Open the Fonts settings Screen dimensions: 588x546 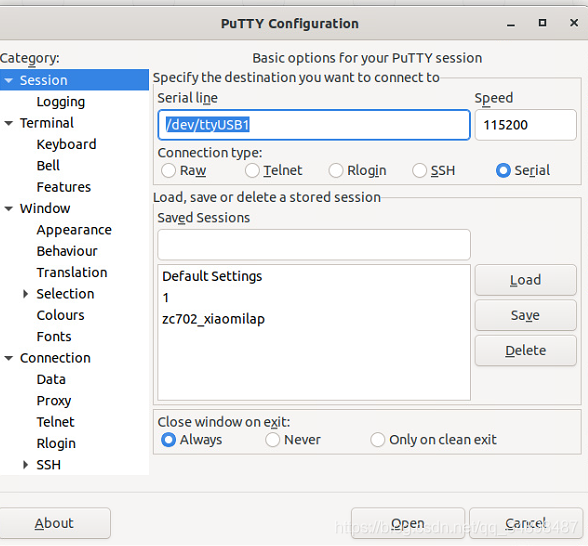click(54, 337)
